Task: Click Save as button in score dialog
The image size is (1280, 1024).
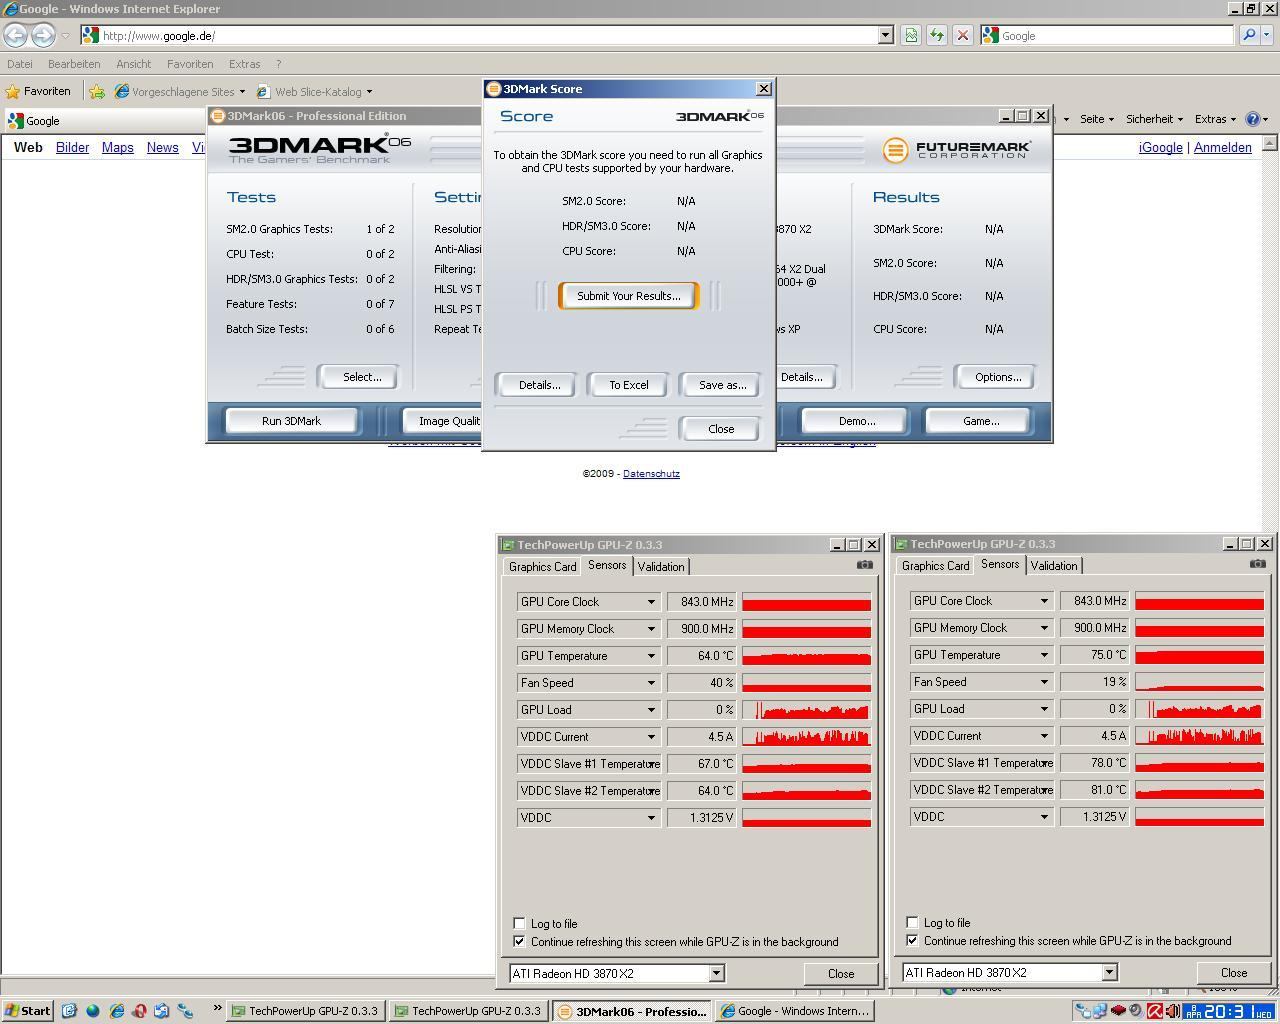Action: (722, 385)
